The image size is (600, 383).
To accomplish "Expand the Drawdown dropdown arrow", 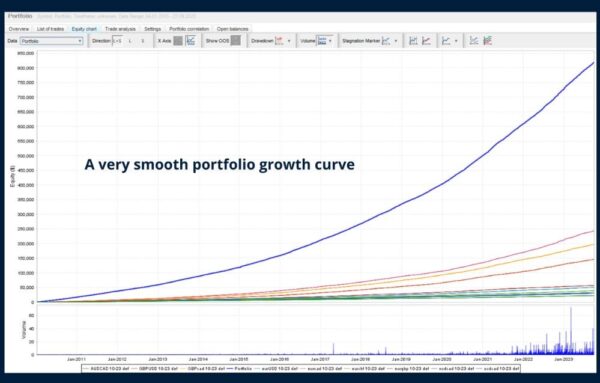I will point(289,41).
